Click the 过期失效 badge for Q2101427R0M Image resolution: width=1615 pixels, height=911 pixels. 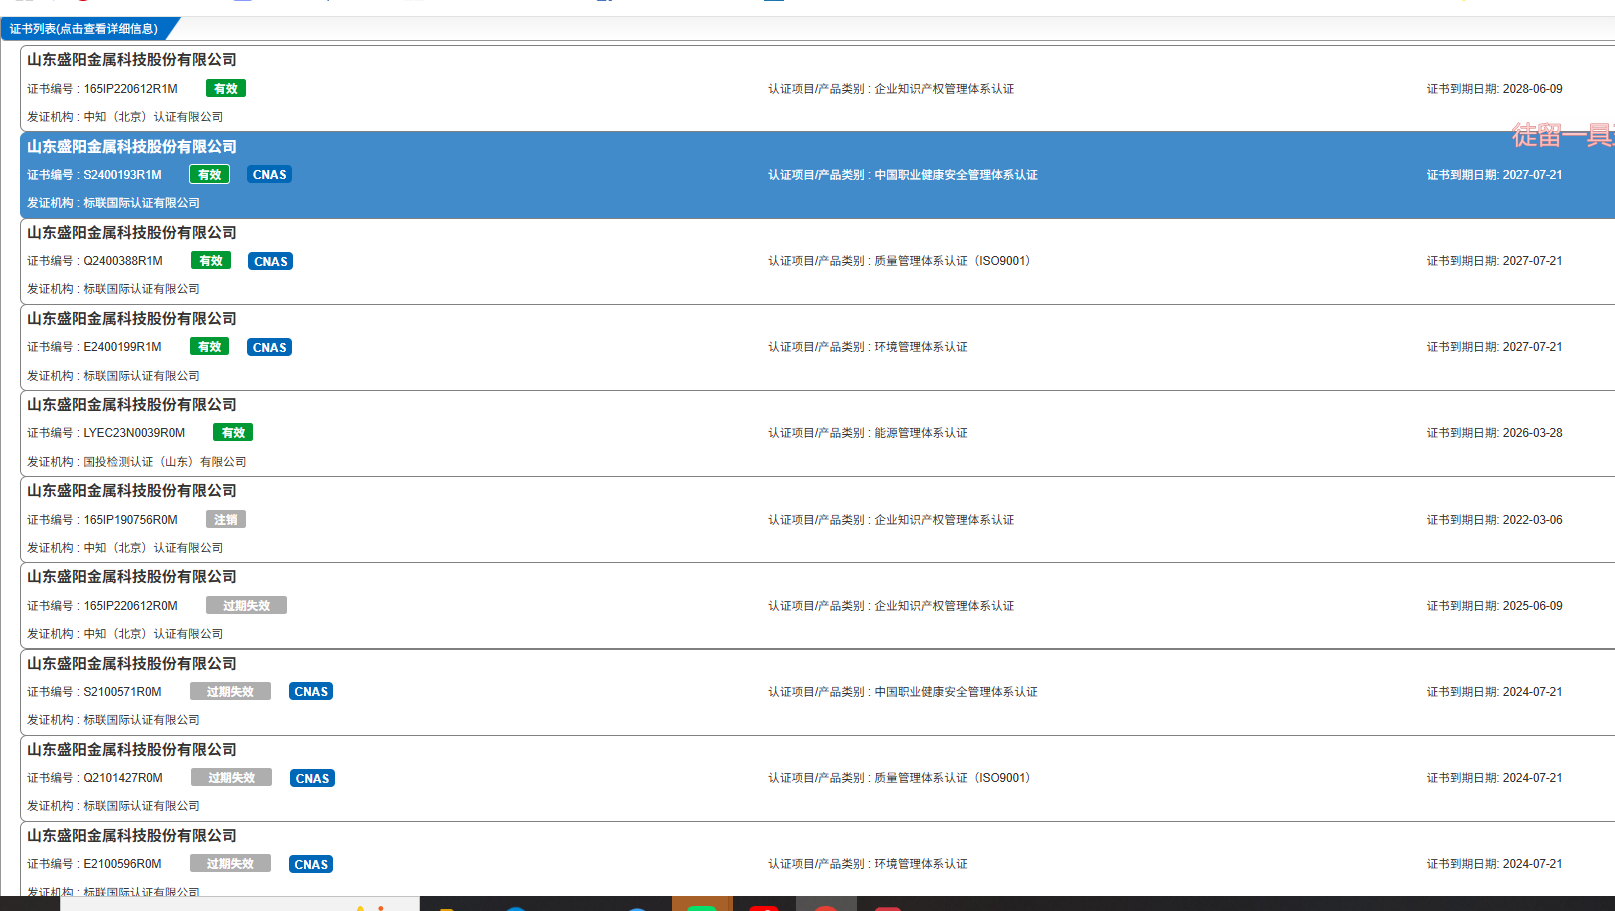coord(231,778)
